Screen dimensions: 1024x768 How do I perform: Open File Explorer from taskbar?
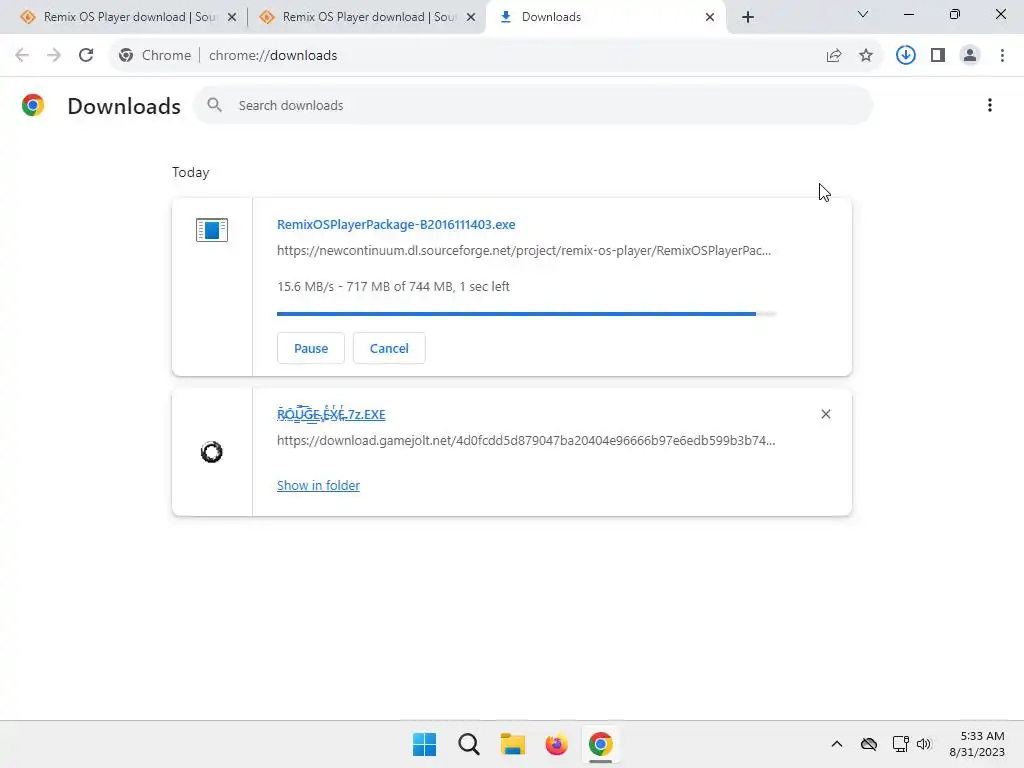coord(513,744)
